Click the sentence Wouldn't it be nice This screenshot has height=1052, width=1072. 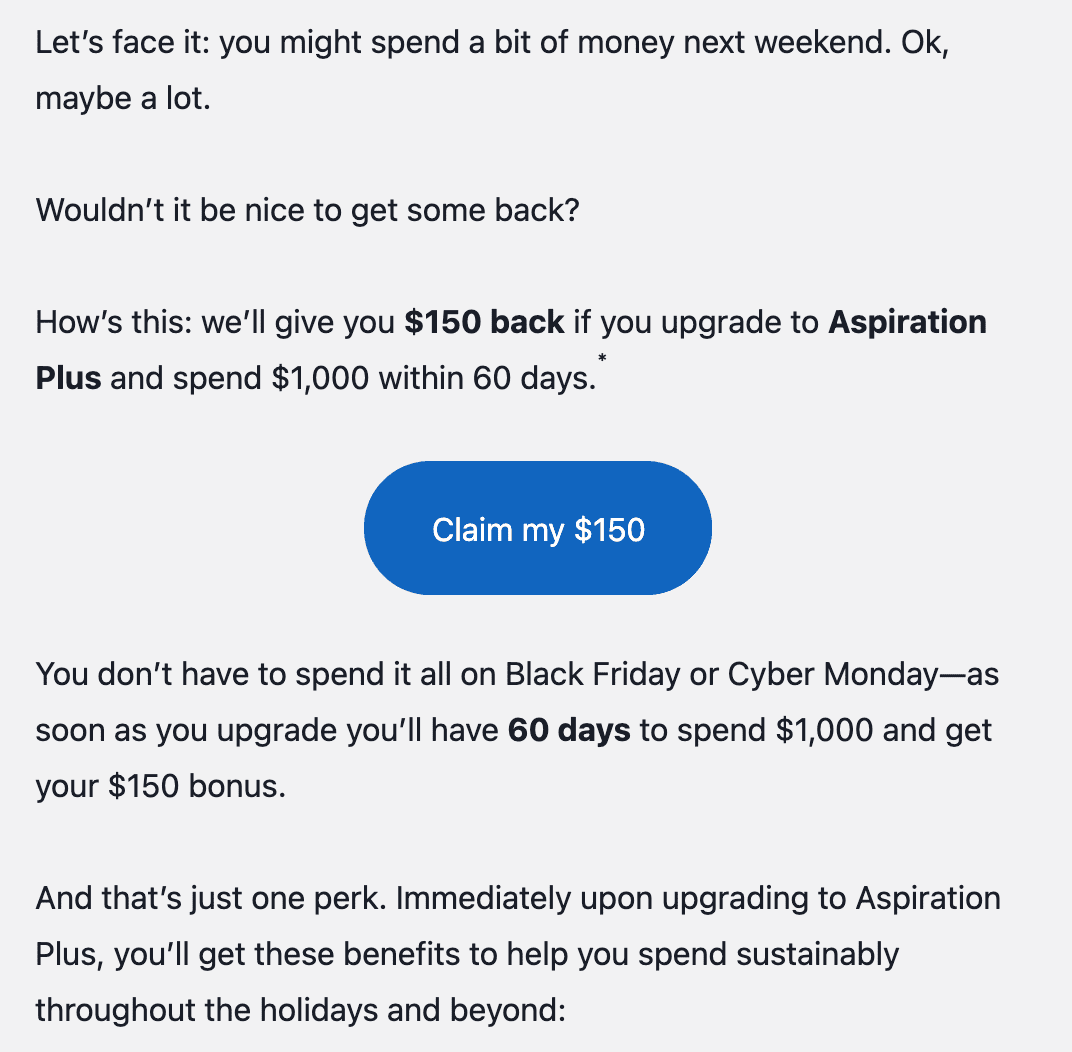[x=308, y=210]
